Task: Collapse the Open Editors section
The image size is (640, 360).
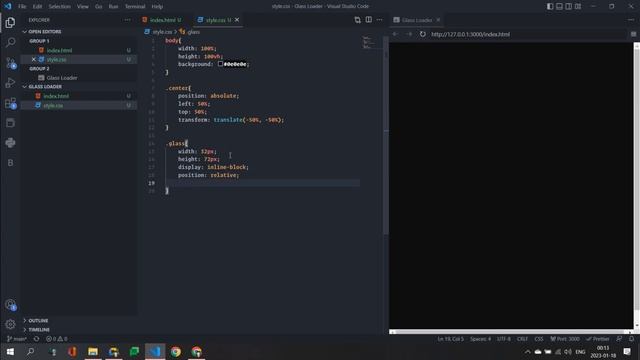Action: point(44,31)
